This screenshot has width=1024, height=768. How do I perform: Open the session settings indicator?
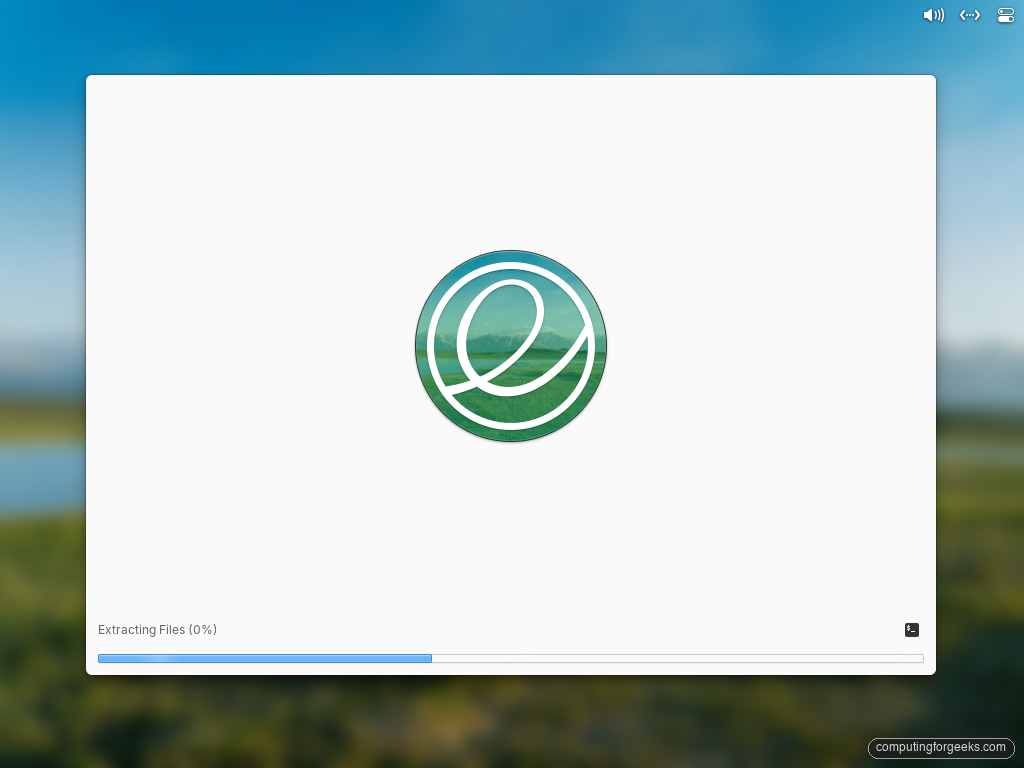[x=1006, y=15]
